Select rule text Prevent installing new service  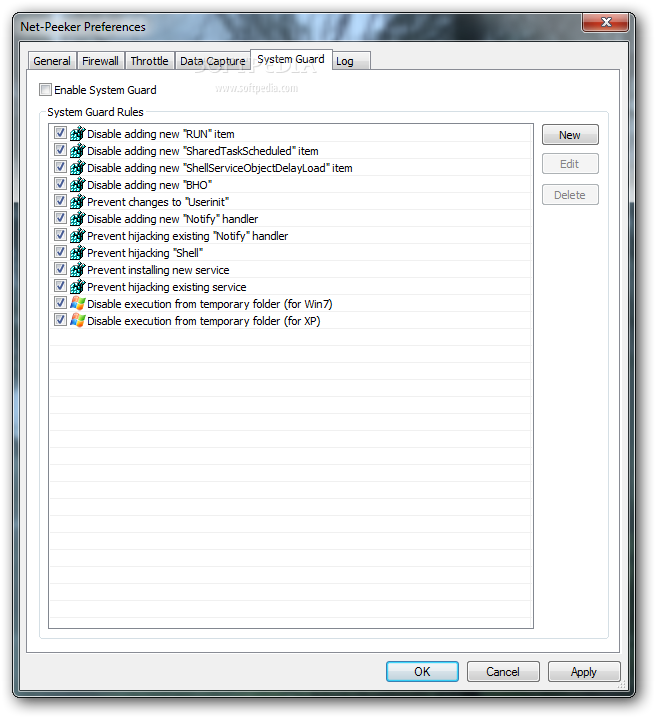(x=158, y=270)
